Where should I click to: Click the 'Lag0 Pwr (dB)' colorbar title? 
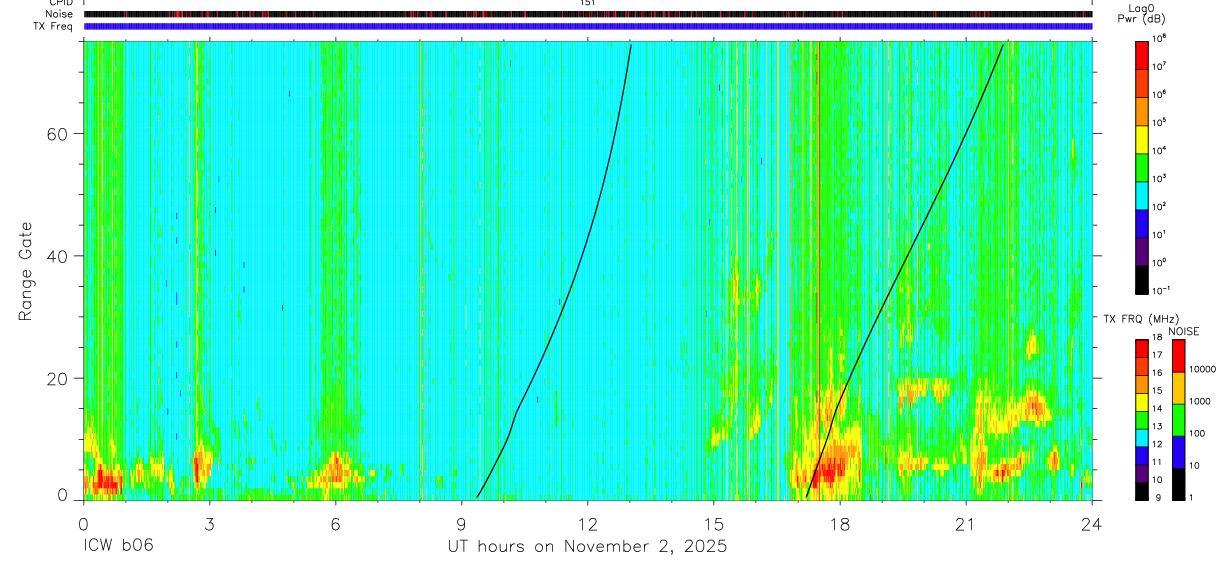tap(1141, 13)
